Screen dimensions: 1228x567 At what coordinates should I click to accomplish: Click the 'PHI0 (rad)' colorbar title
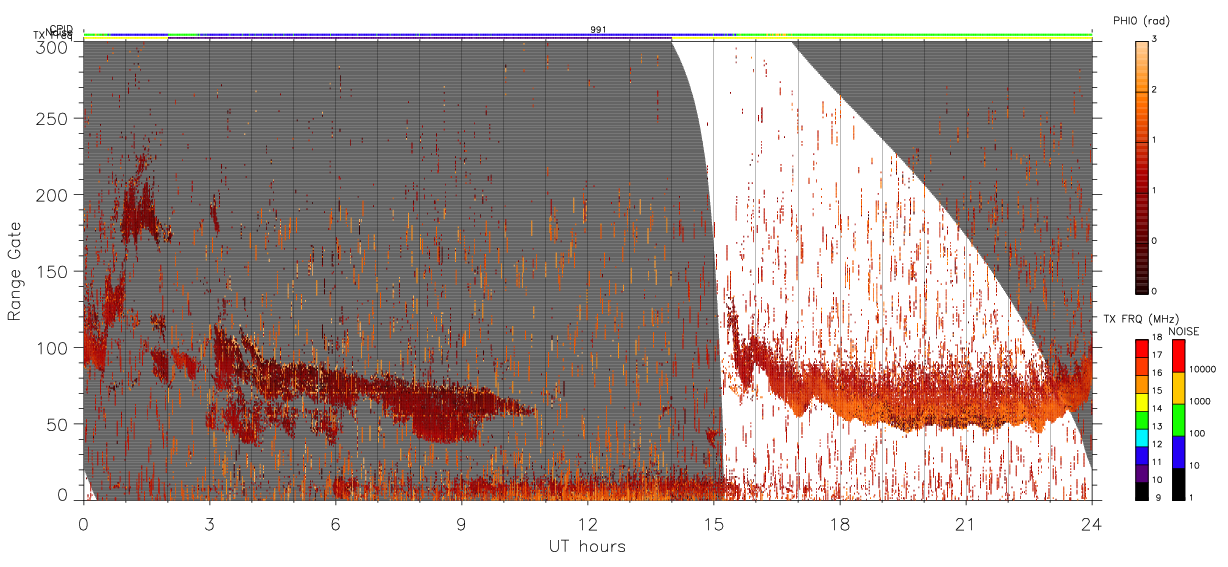point(1141,21)
